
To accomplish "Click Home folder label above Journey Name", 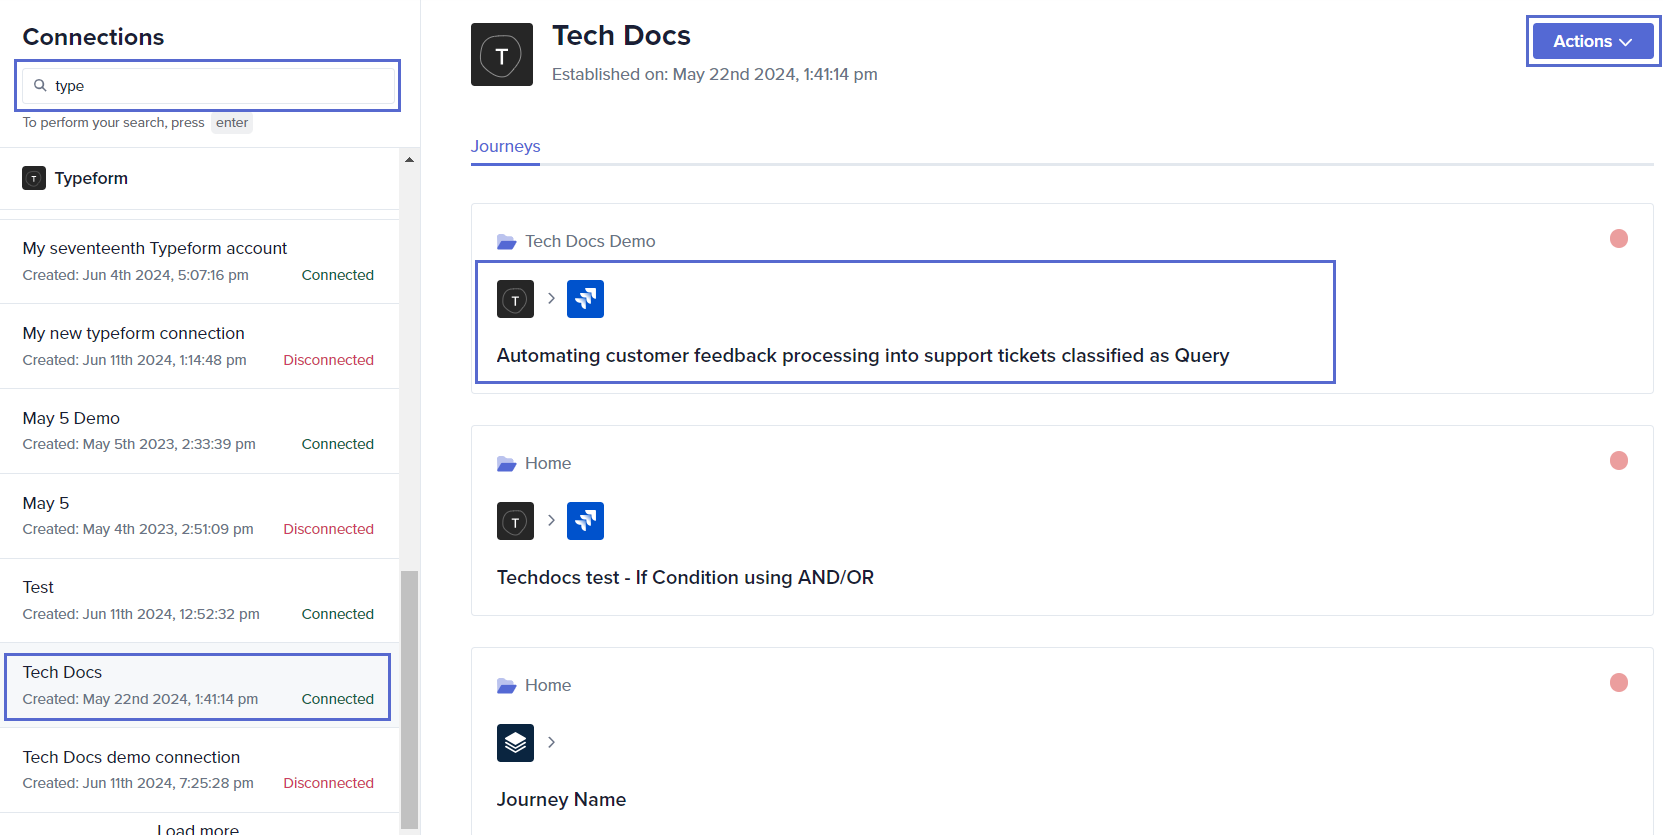I will pyautogui.click(x=548, y=686).
